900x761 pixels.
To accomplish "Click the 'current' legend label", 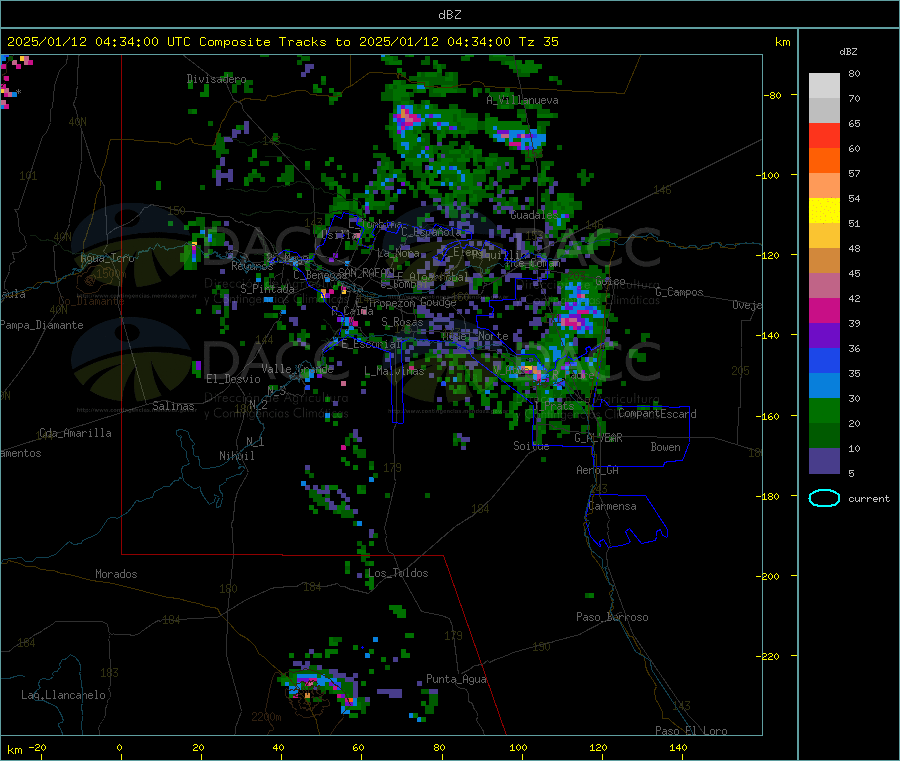I will click(x=869, y=499).
